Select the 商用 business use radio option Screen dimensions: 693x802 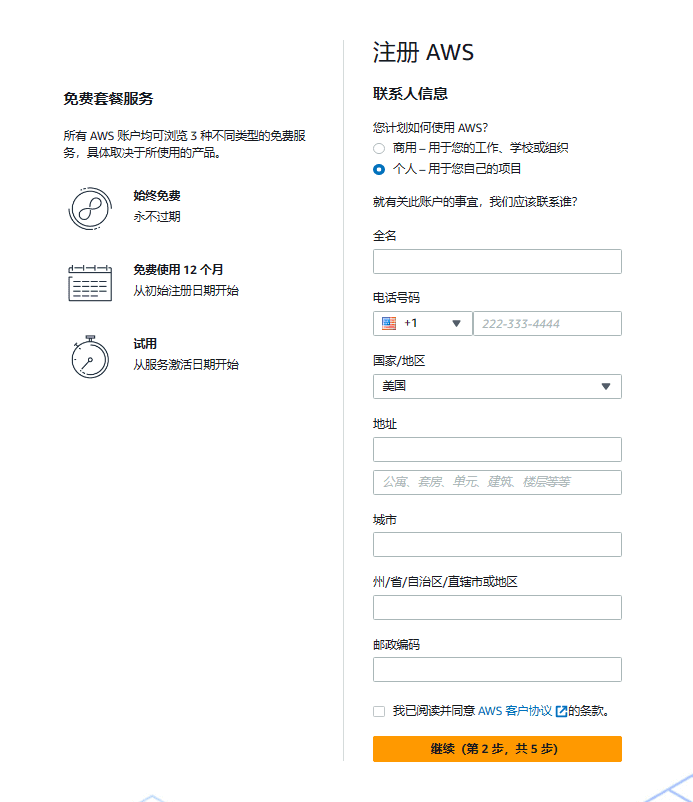click(x=379, y=148)
